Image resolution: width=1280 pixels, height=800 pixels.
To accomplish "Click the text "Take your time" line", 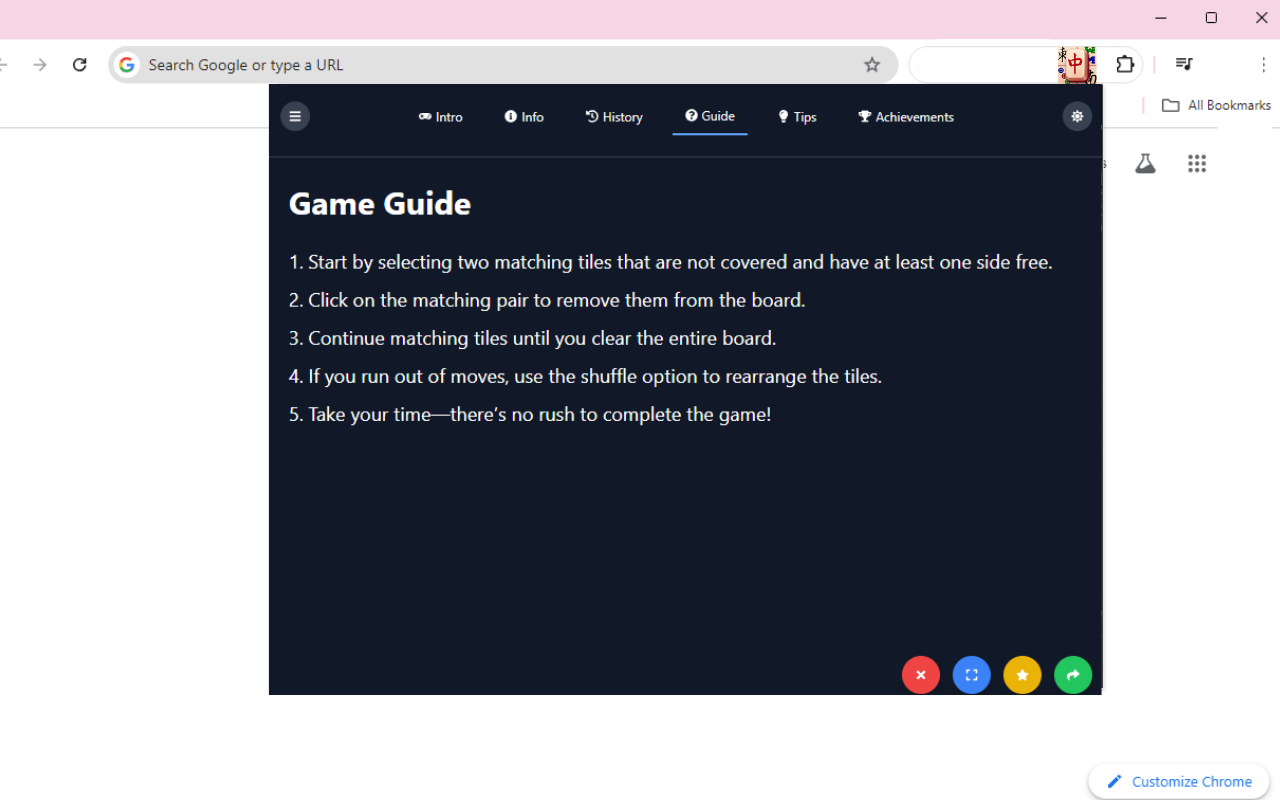I will pos(530,414).
